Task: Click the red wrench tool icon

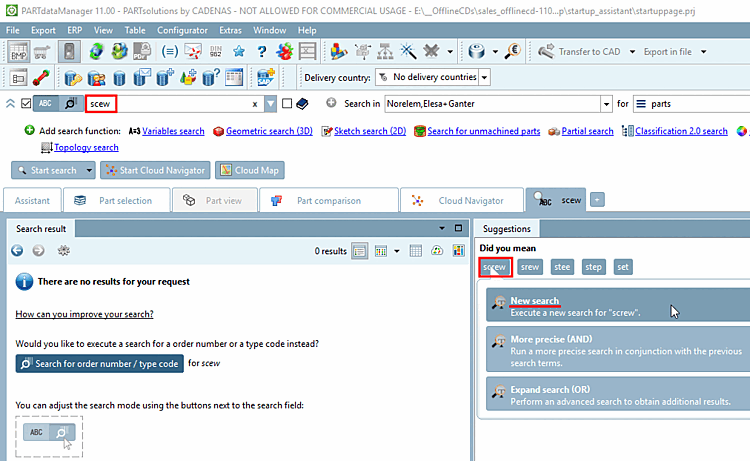Action: pyautogui.click(x=41, y=77)
